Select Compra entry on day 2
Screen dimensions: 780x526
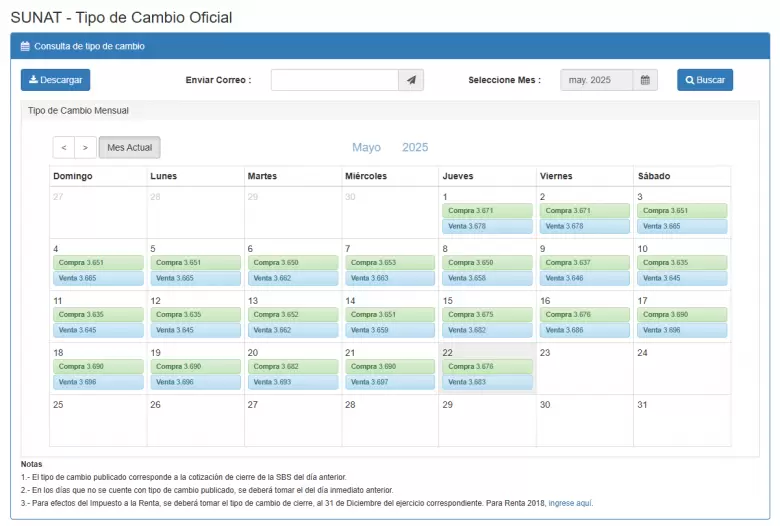click(585, 210)
